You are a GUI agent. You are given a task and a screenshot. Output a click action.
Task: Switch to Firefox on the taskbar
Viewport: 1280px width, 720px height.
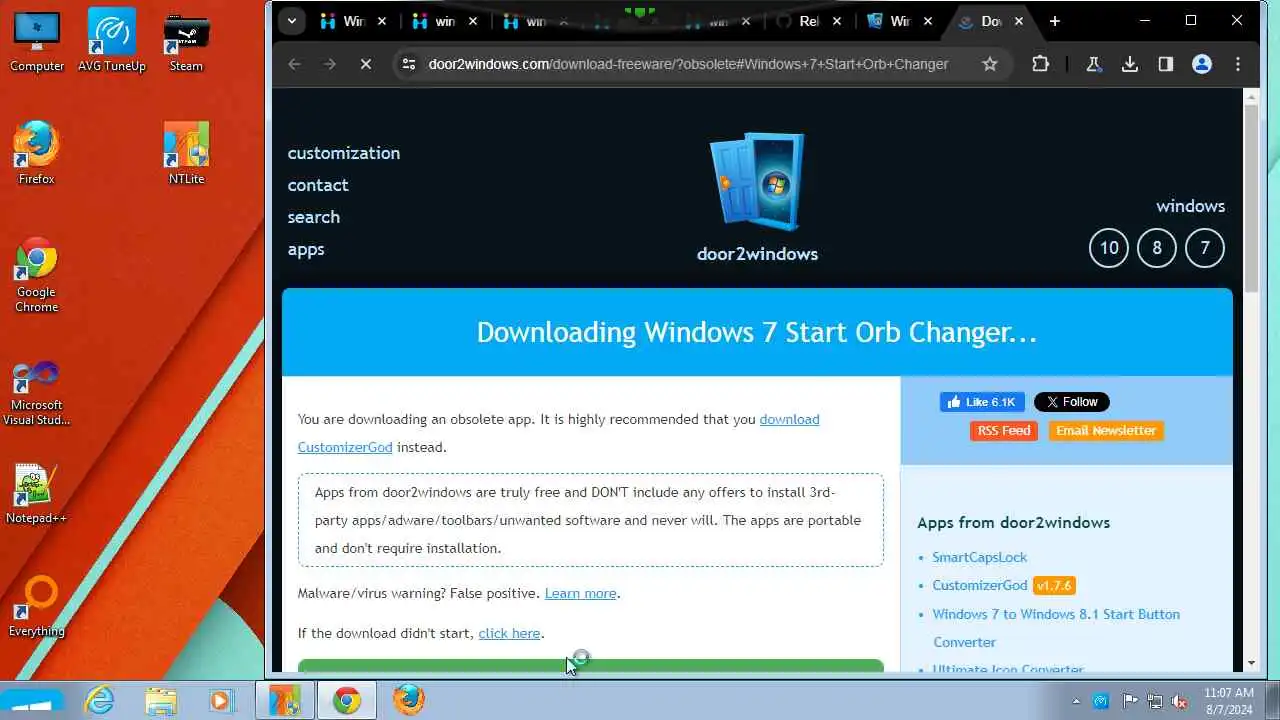(x=408, y=700)
